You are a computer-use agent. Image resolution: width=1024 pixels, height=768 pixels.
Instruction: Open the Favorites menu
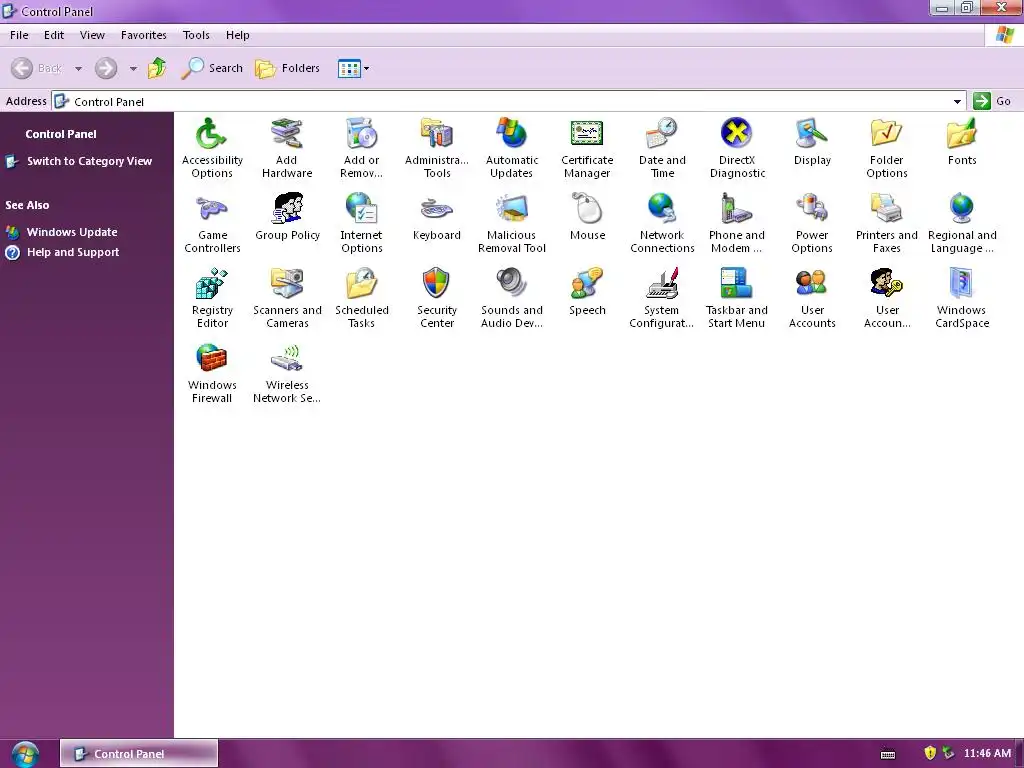pyautogui.click(x=144, y=35)
